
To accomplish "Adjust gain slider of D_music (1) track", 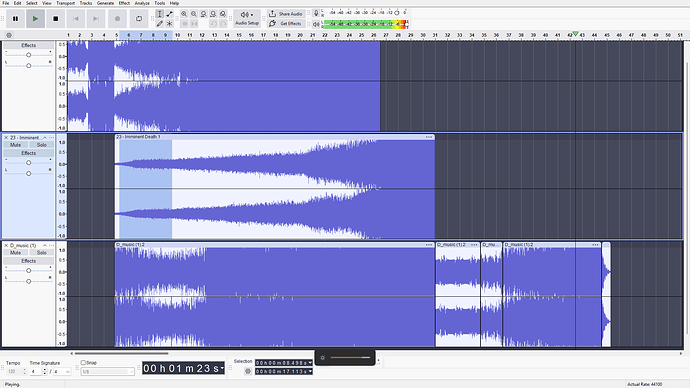I will pos(29,271).
